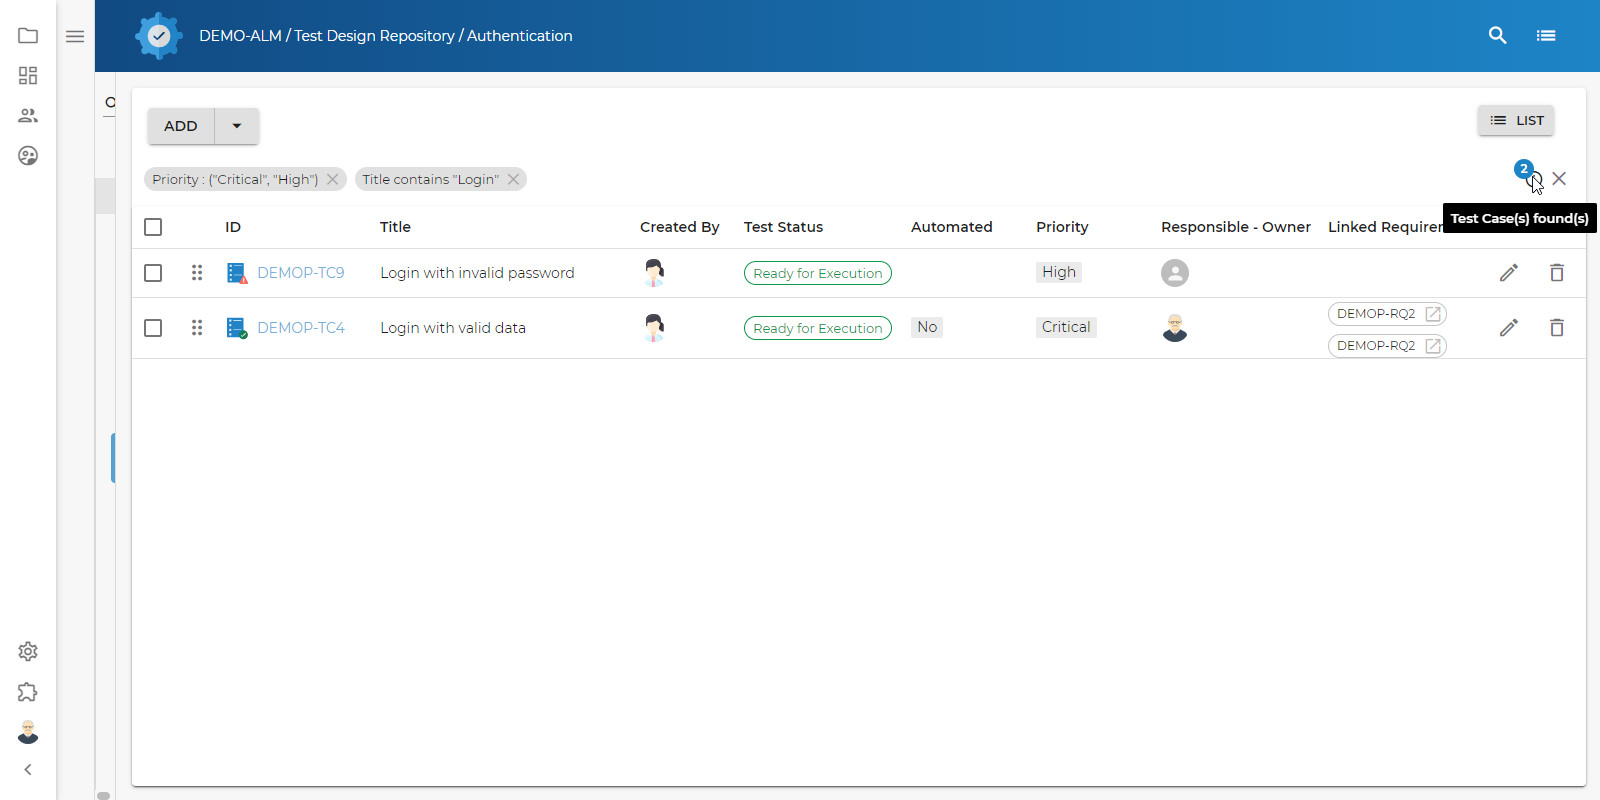Click breadcrumb DEMO-ALM / Test Design Repository / Authentication
The image size is (1600, 800).
(386, 36)
